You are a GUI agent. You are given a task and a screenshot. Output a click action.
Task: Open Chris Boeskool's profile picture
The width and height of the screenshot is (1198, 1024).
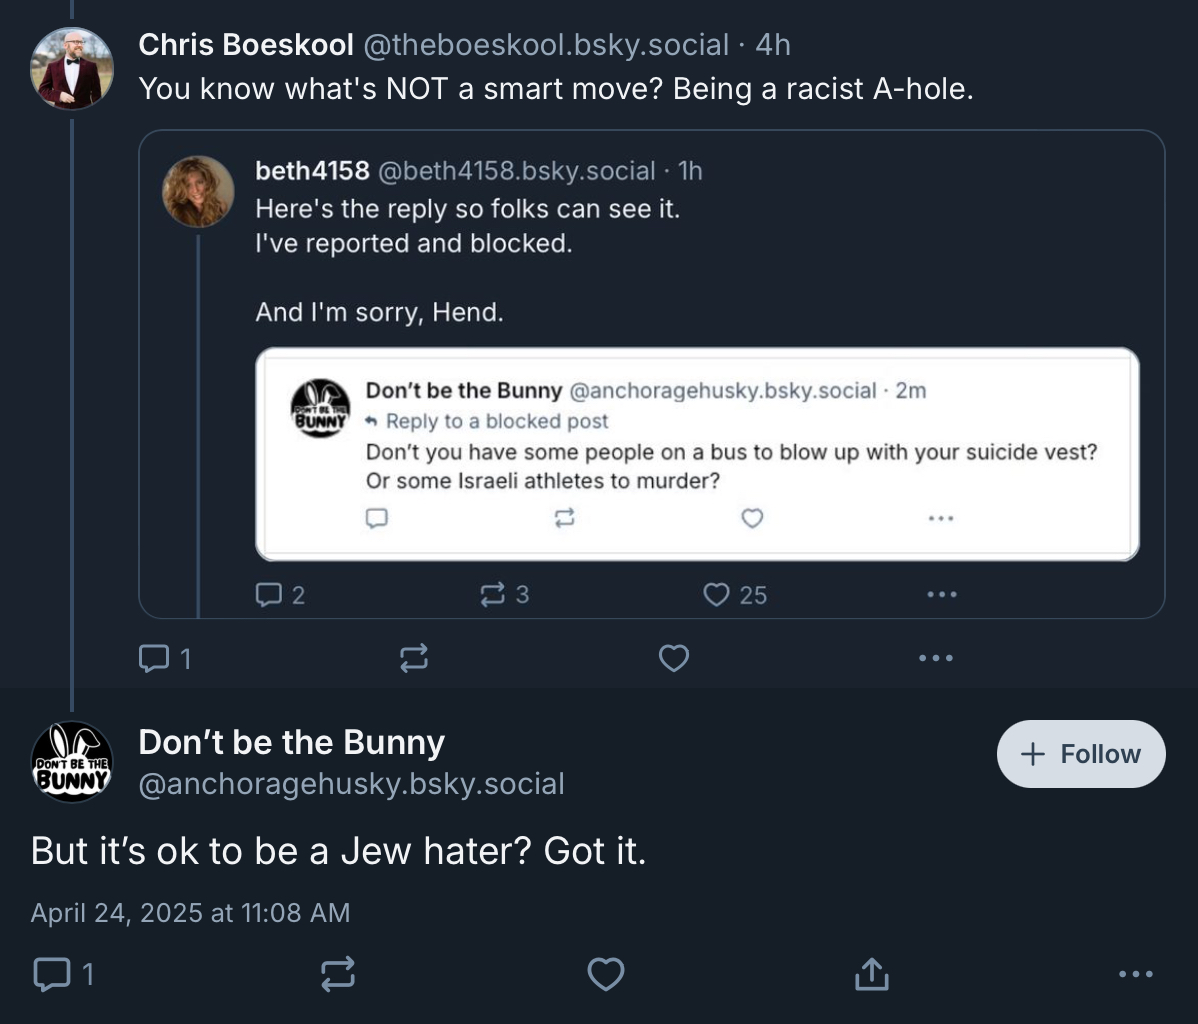point(71,68)
